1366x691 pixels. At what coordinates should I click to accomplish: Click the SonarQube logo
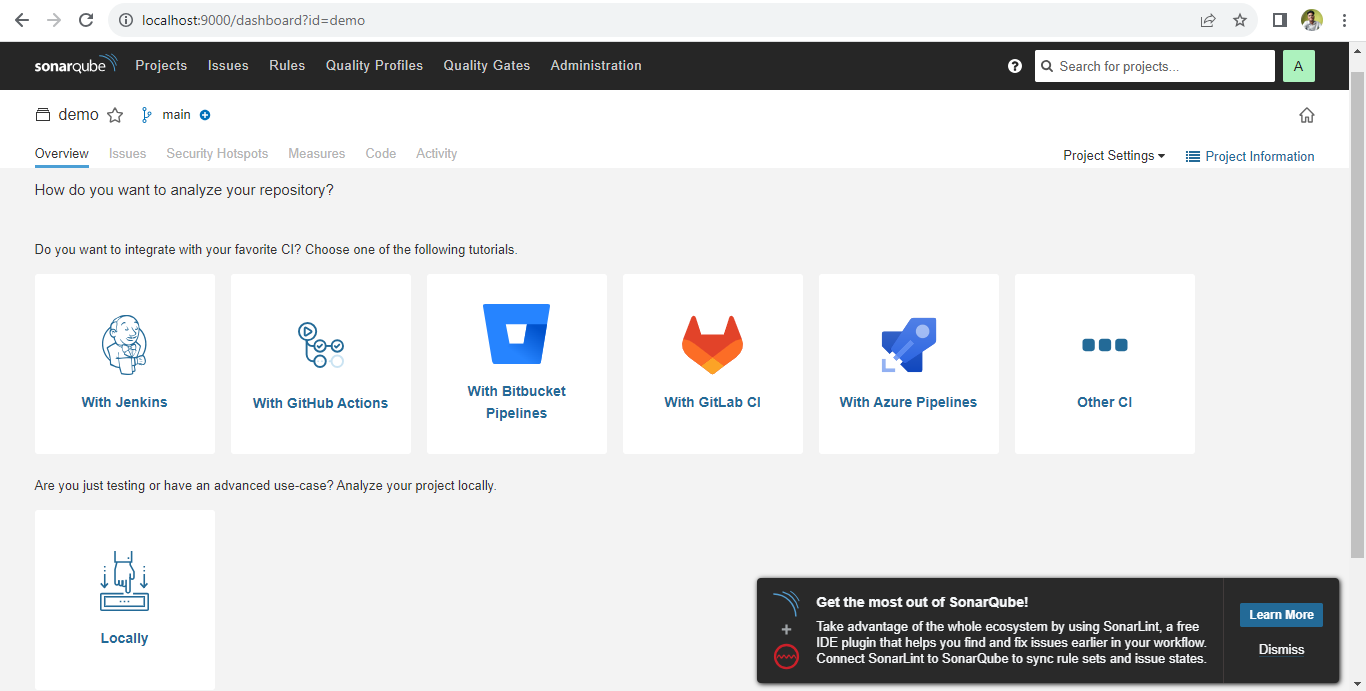(x=76, y=65)
